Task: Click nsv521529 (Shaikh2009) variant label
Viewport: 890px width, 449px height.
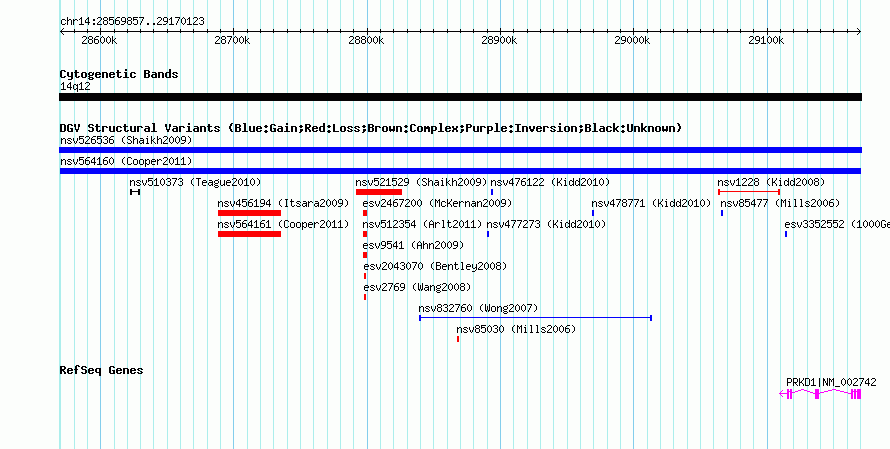Action: click(421, 182)
